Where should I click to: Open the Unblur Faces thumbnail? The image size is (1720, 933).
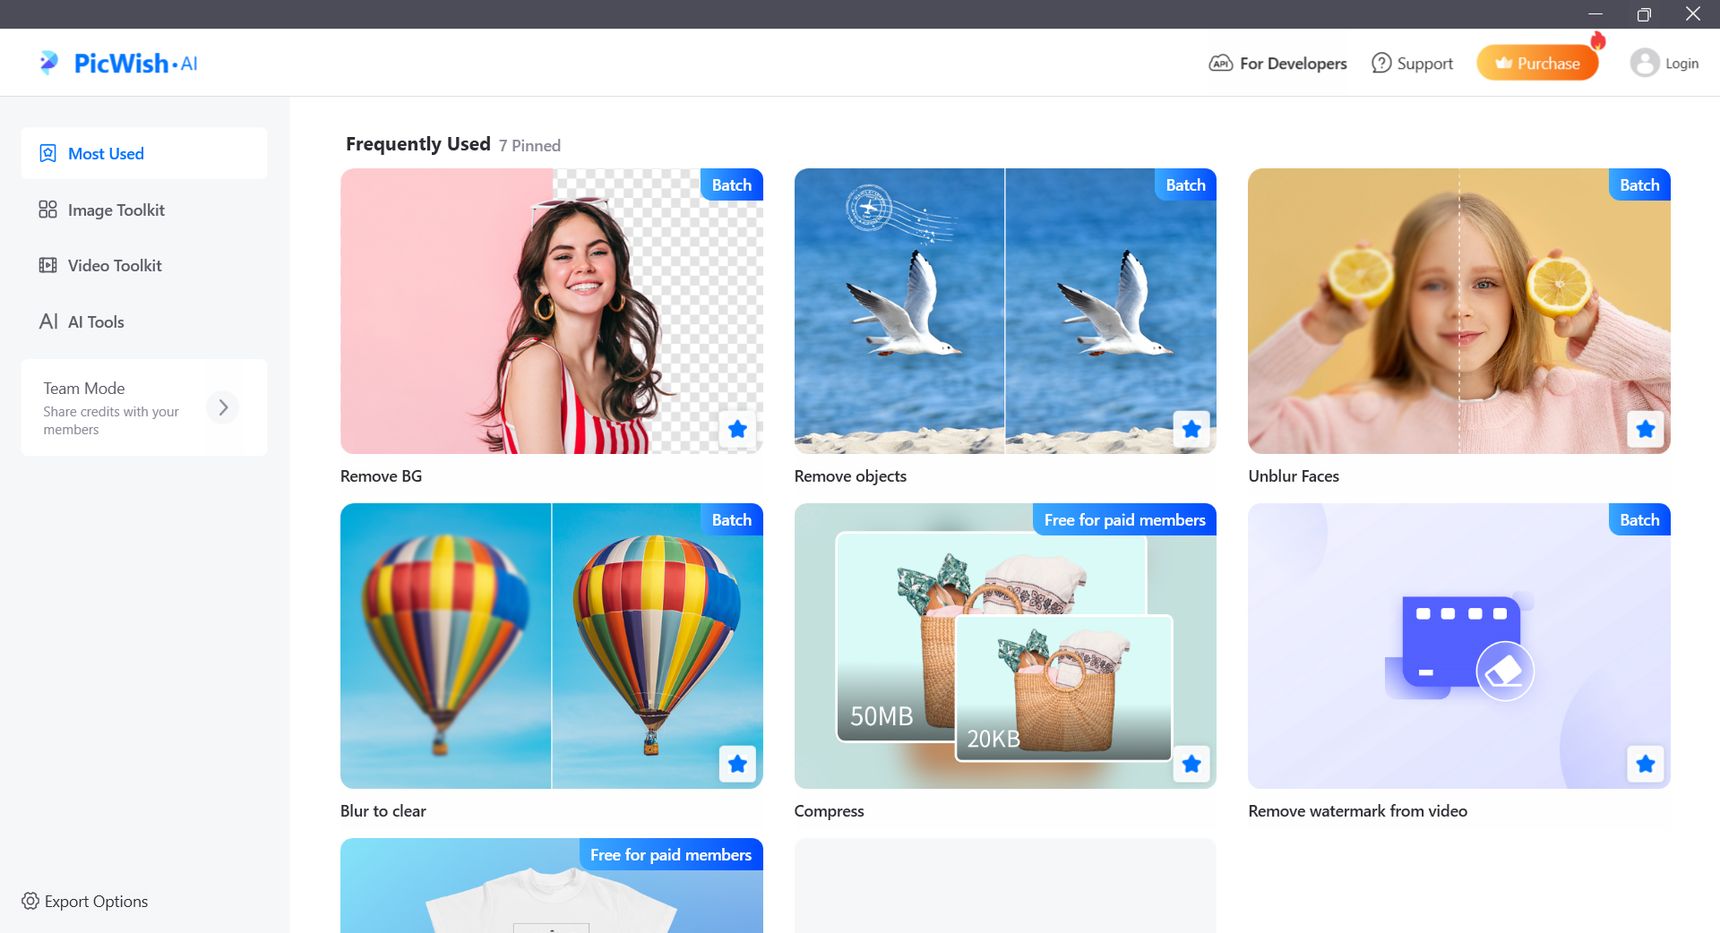1459,311
